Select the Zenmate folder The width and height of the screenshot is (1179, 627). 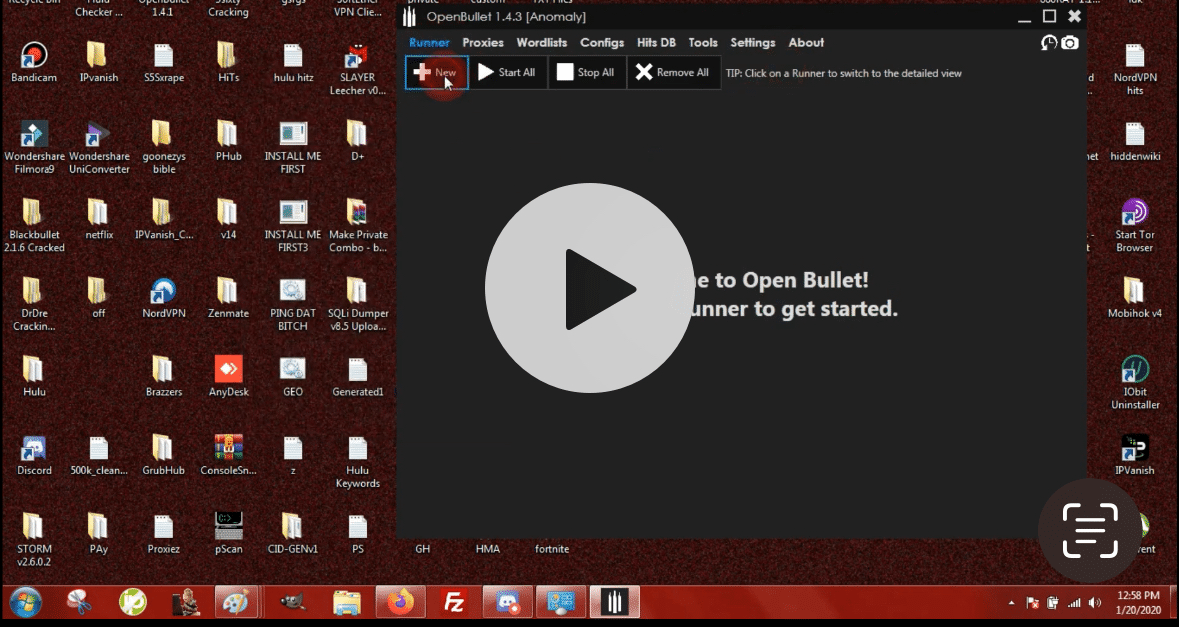point(229,298)
